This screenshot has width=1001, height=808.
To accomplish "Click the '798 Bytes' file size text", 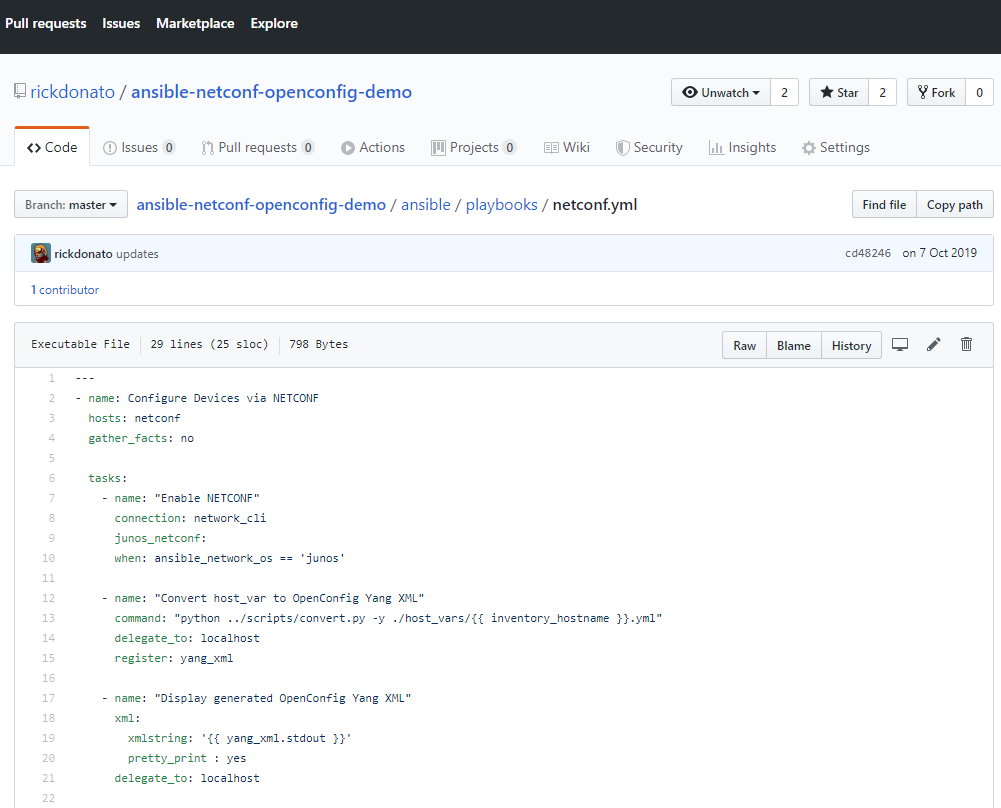I will click(319, 344).
